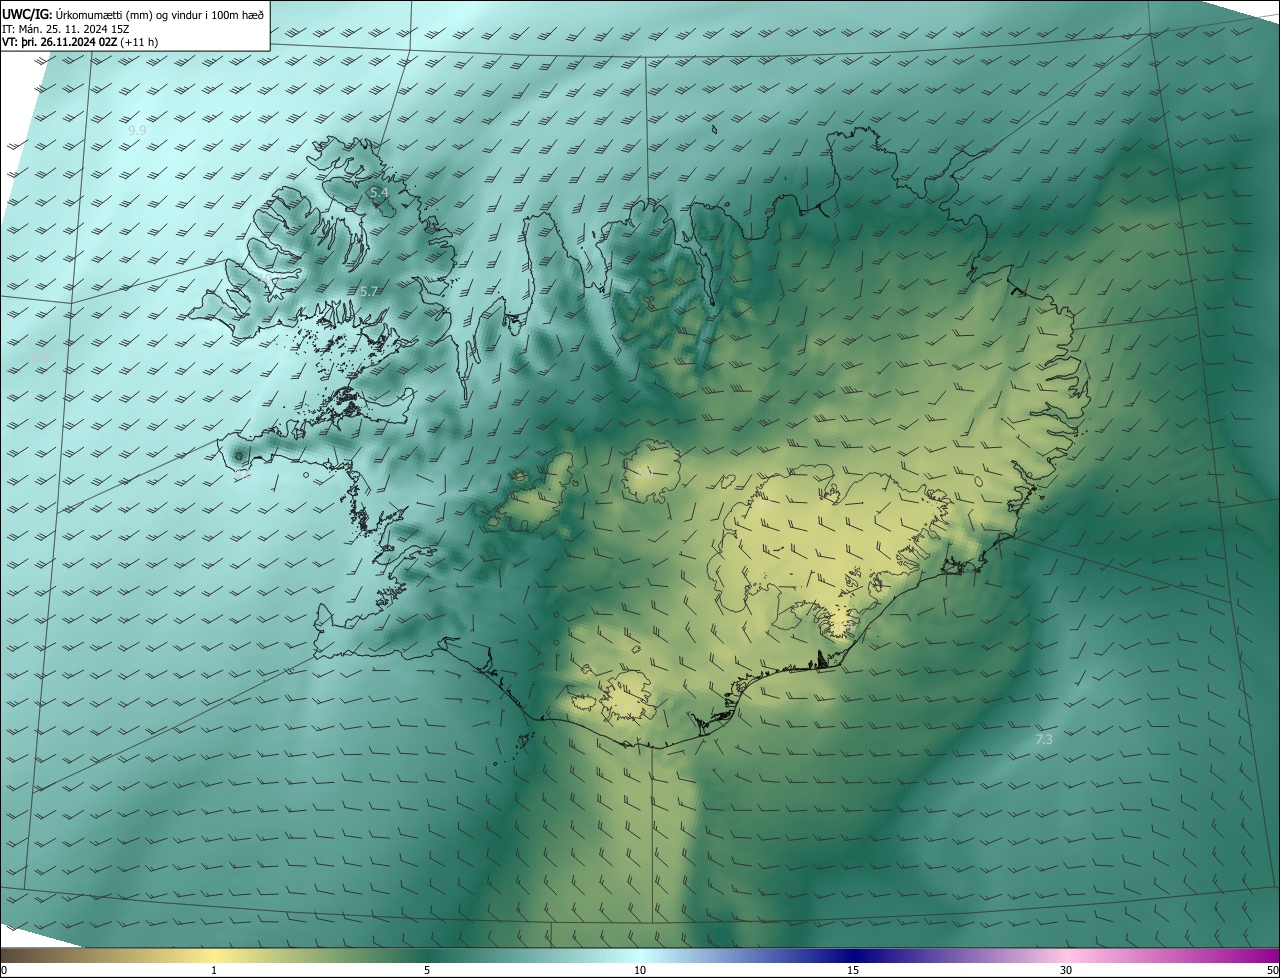Select the 50 tick on the color scale
This screenshot has height=978, width=1280.
point(1272,970)
